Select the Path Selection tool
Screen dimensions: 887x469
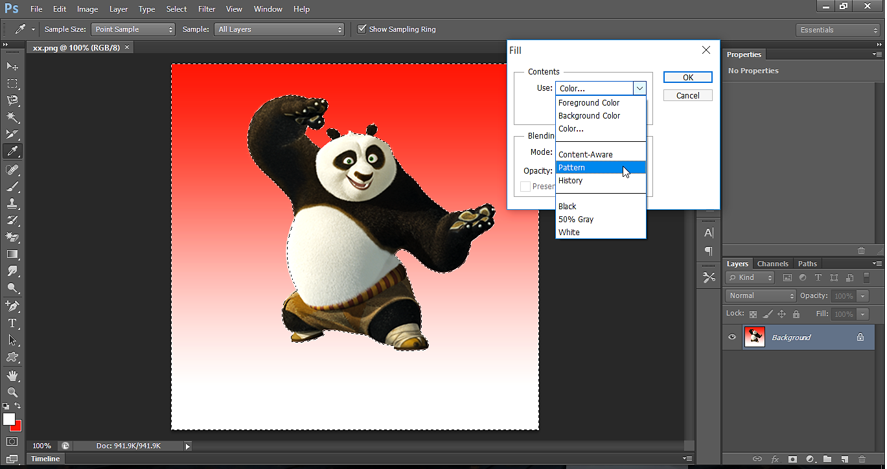click(x=12, y=341)
